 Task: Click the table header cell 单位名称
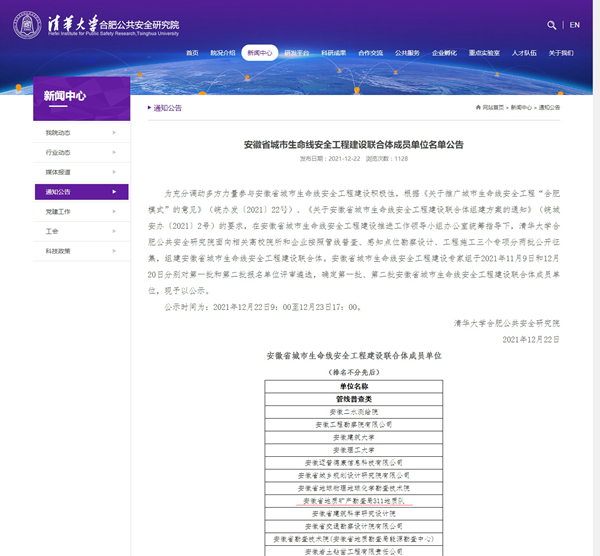pyautogui.click(x=354, y=386)
